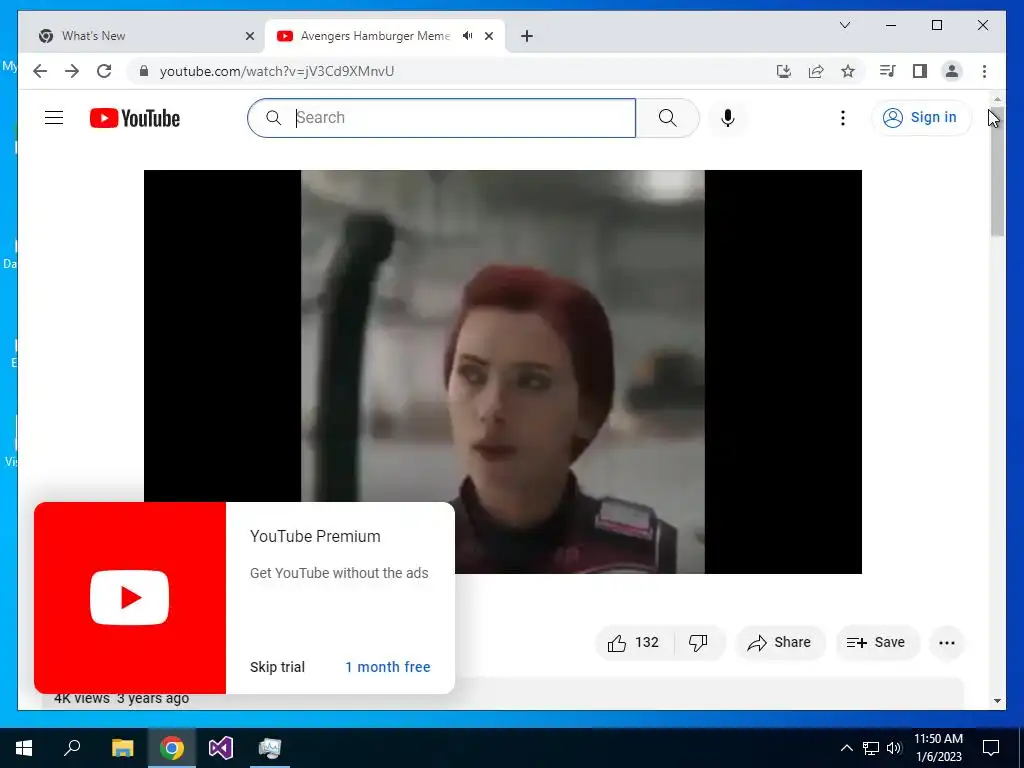1024x768 pixels.
Task: Open the YouTube guide hamburger menu
Action: point(54,118)
